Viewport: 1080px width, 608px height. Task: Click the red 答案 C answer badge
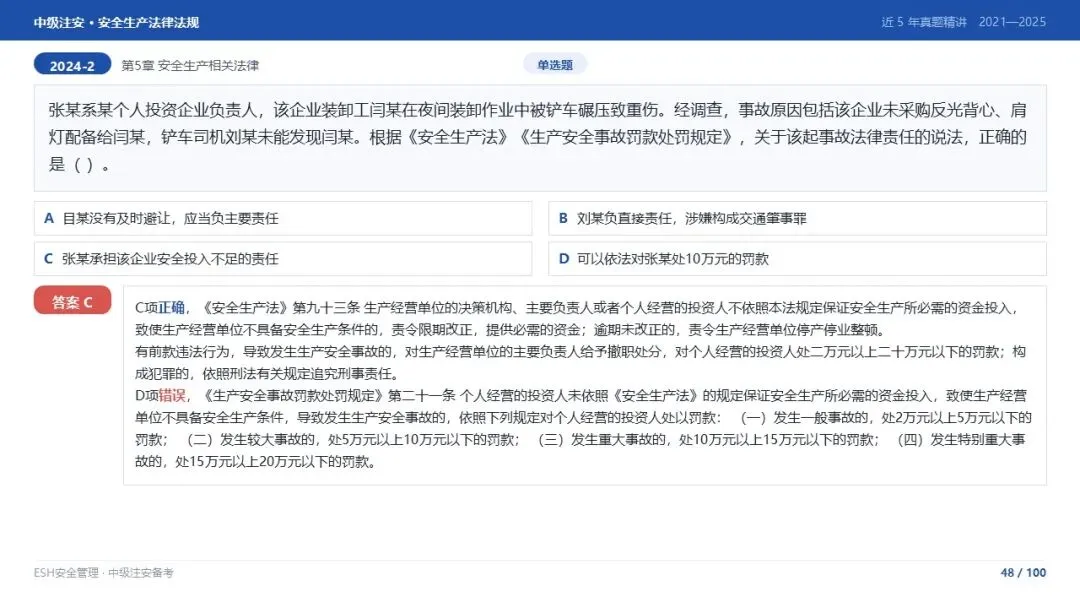72,301
